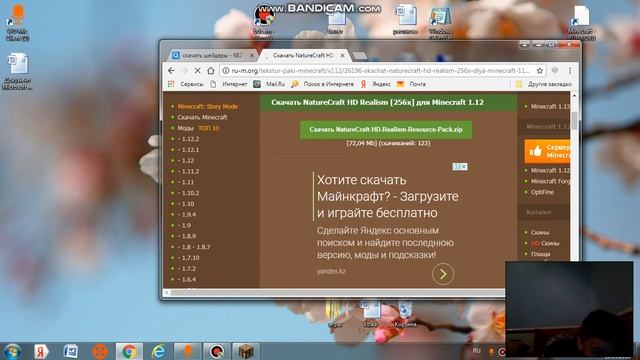
Task: Select version 1.12.1 in sidebar
Action: [x=189, y=150]
